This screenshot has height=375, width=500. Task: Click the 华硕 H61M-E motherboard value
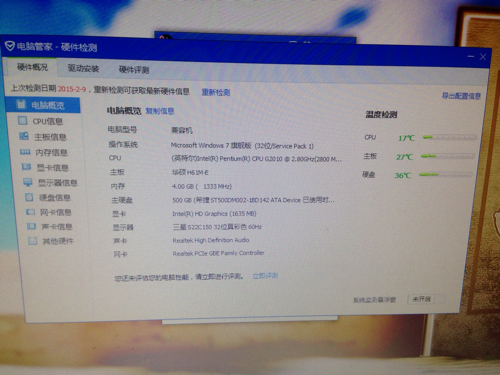coord(190,173)
